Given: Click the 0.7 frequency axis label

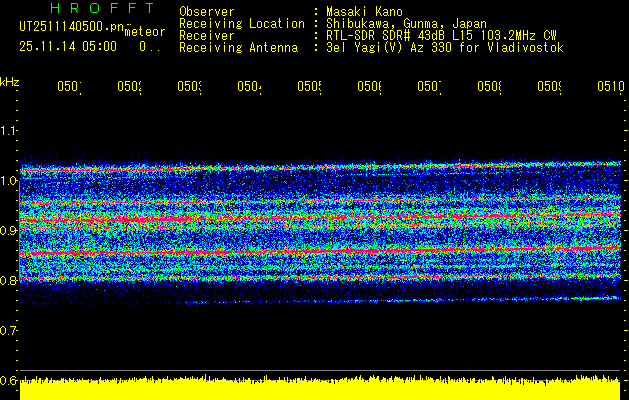Looking at the screenshot, I should pos(8,330).
